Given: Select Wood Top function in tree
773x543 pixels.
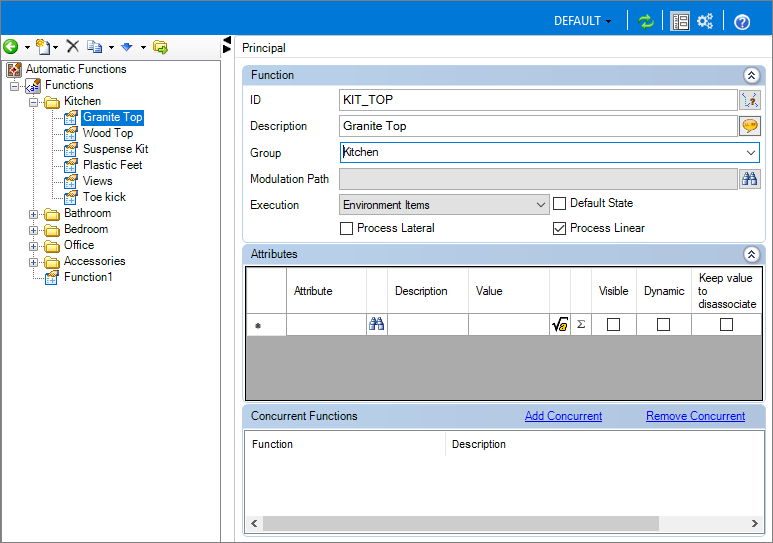Looking at the screenshot, I should (x=108, y=133).
